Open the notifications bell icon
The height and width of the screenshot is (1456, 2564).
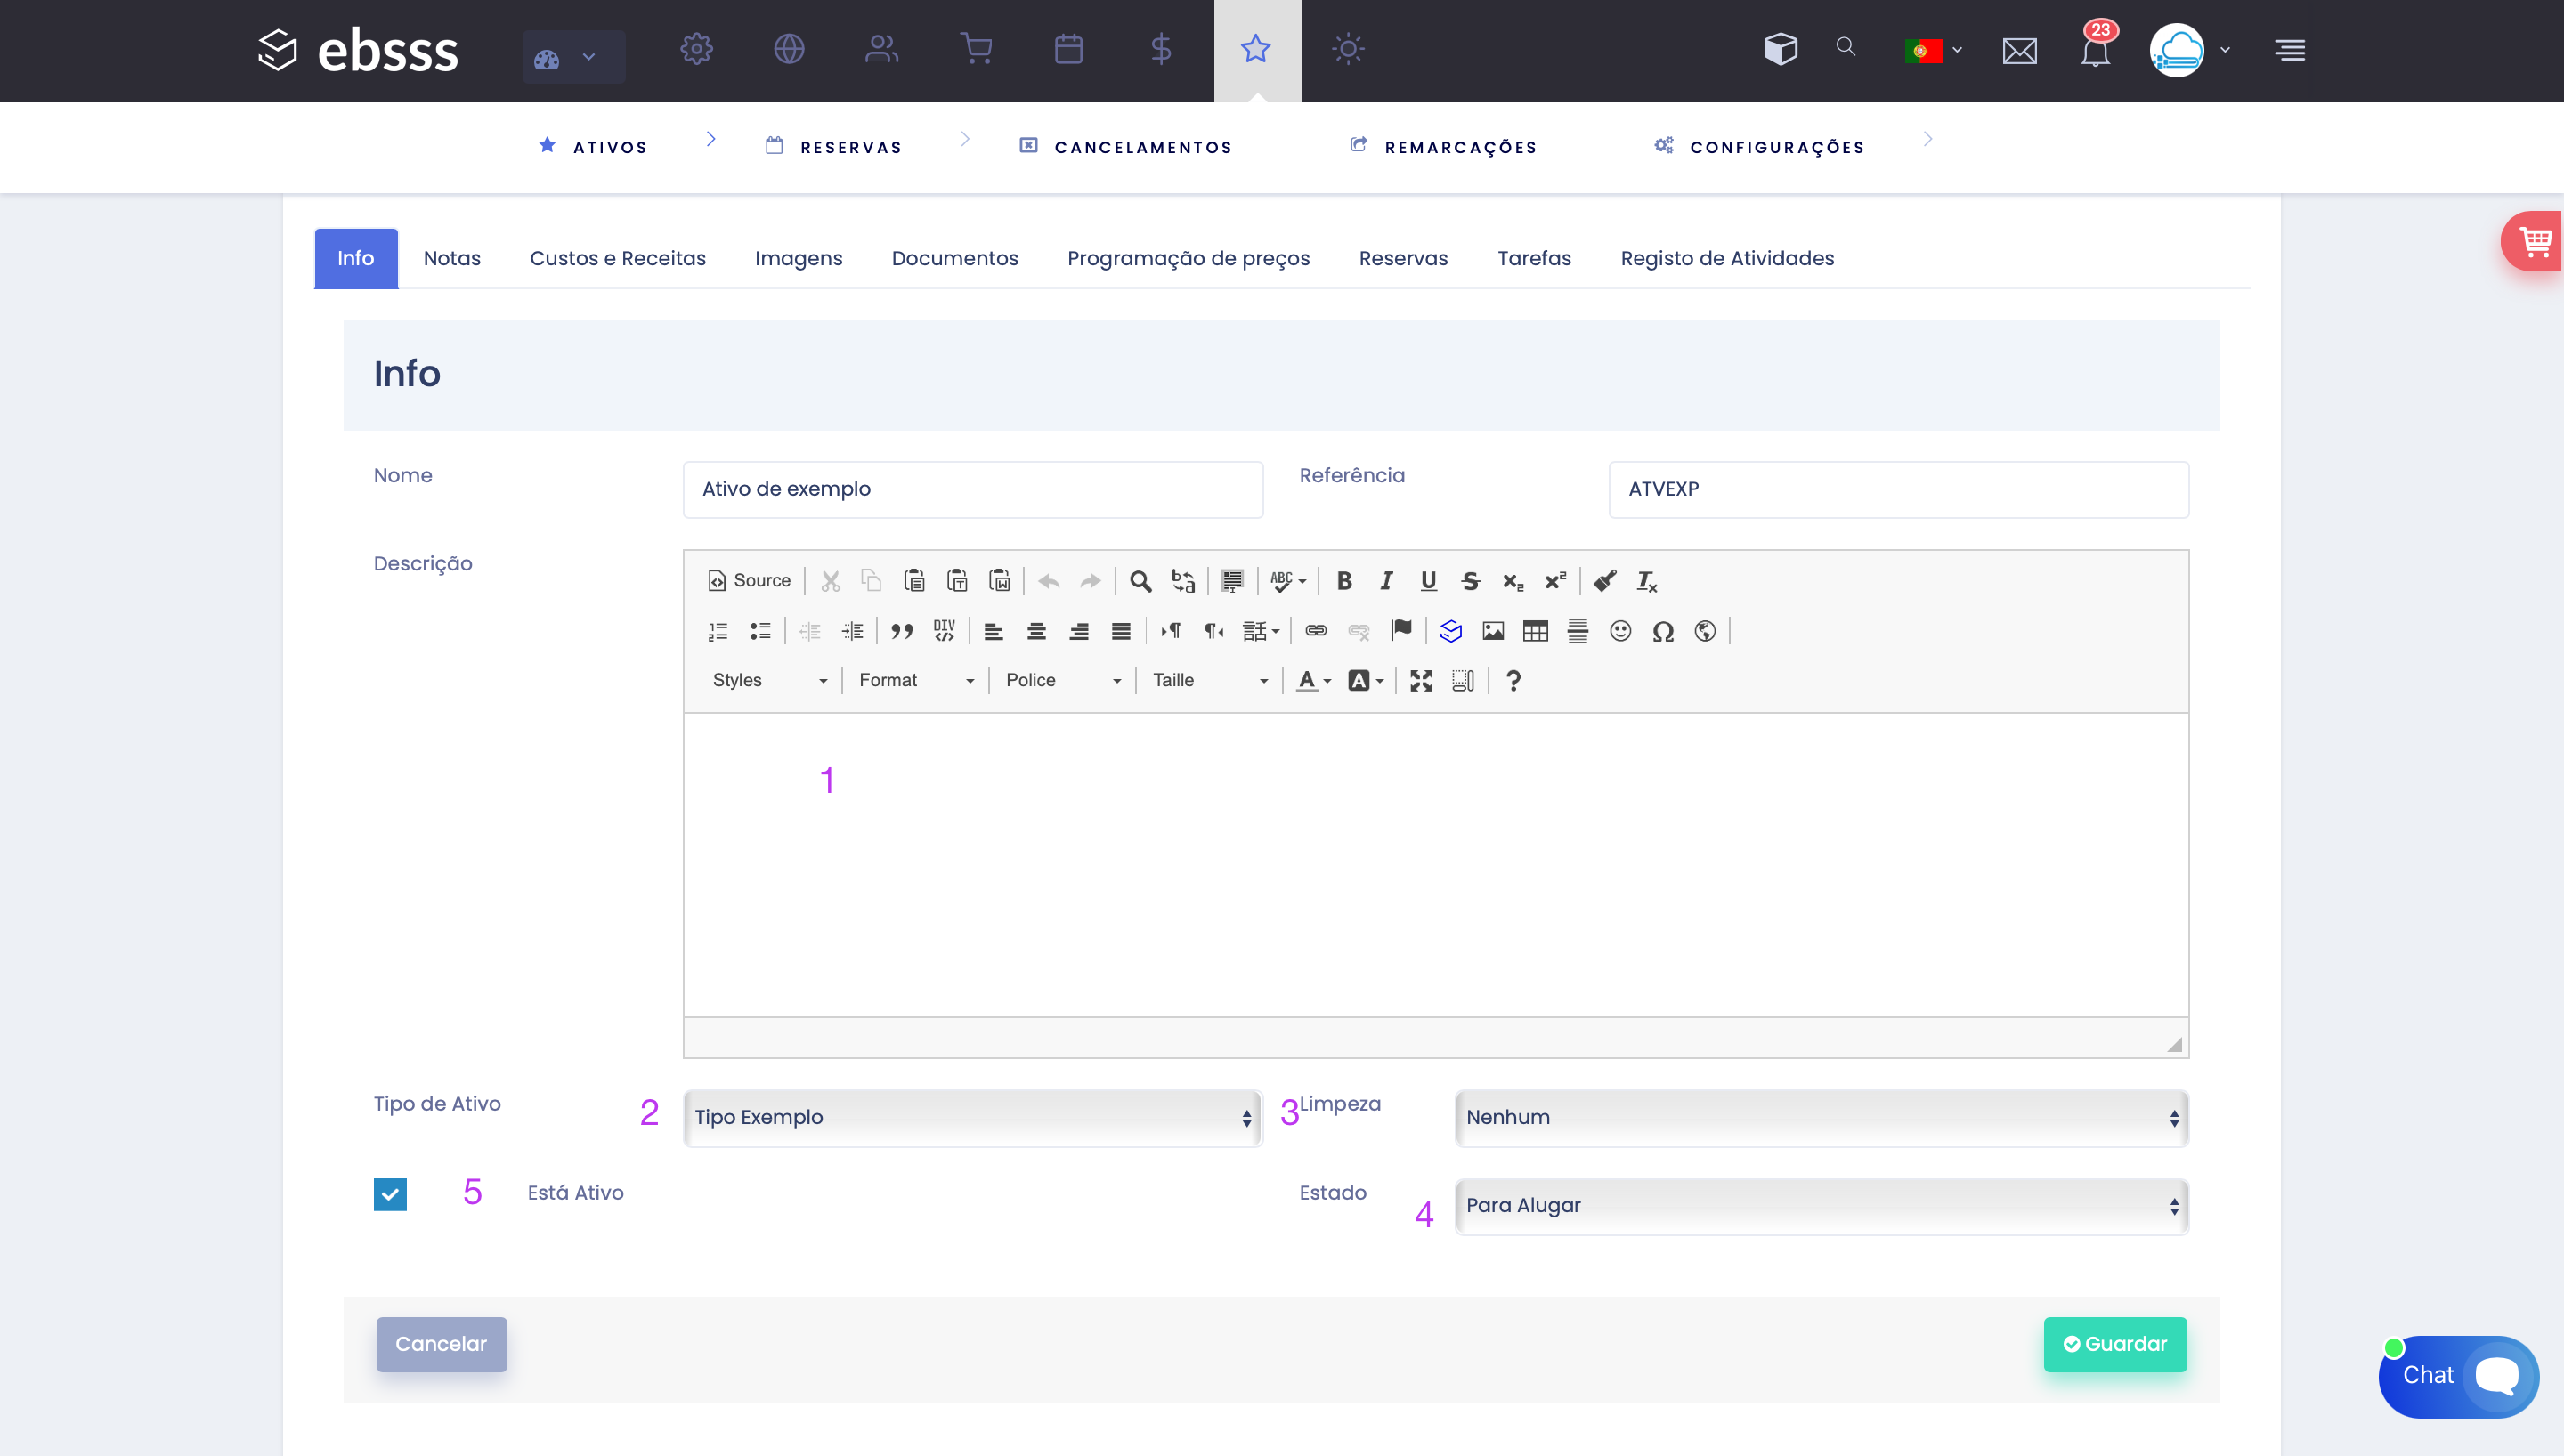point(2095,50)
